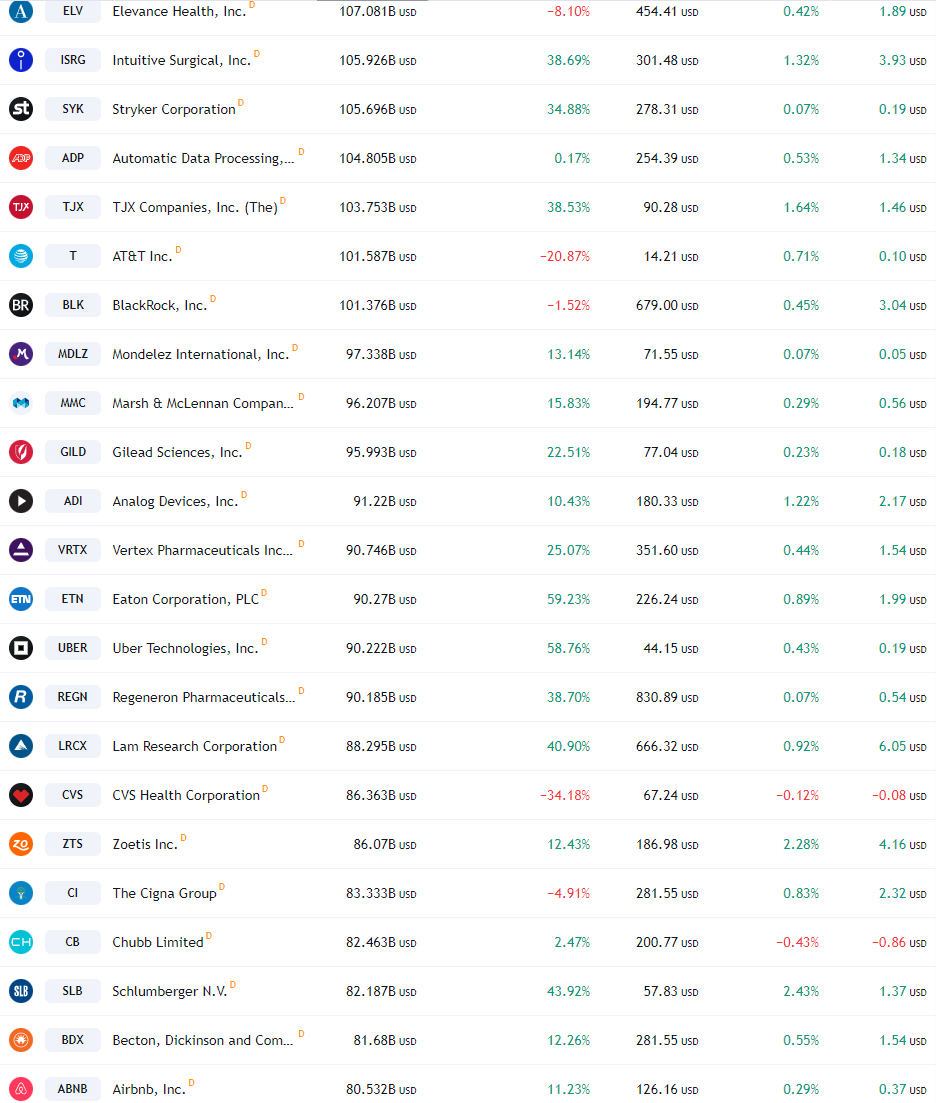
Task: Select the GILD ticker button
Action: pos(73,452)
